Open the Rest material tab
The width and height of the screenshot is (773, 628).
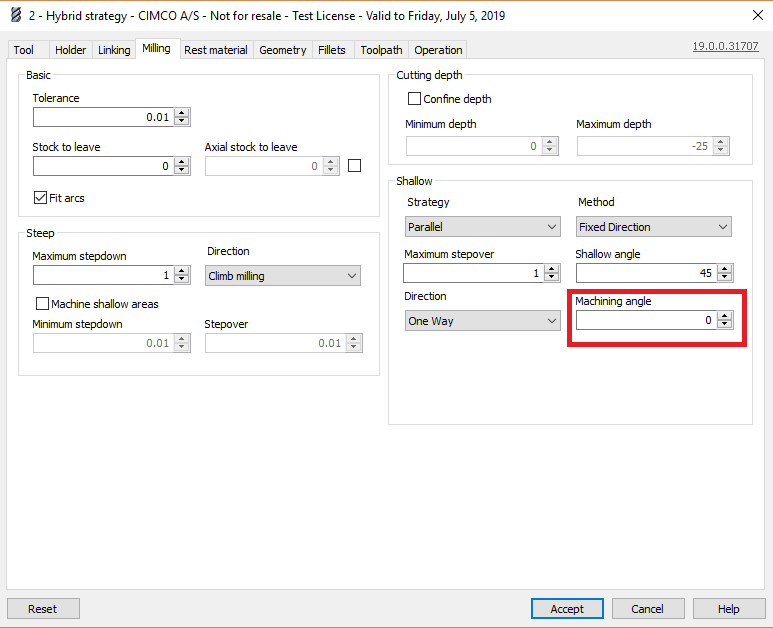(x=216, y=50)
